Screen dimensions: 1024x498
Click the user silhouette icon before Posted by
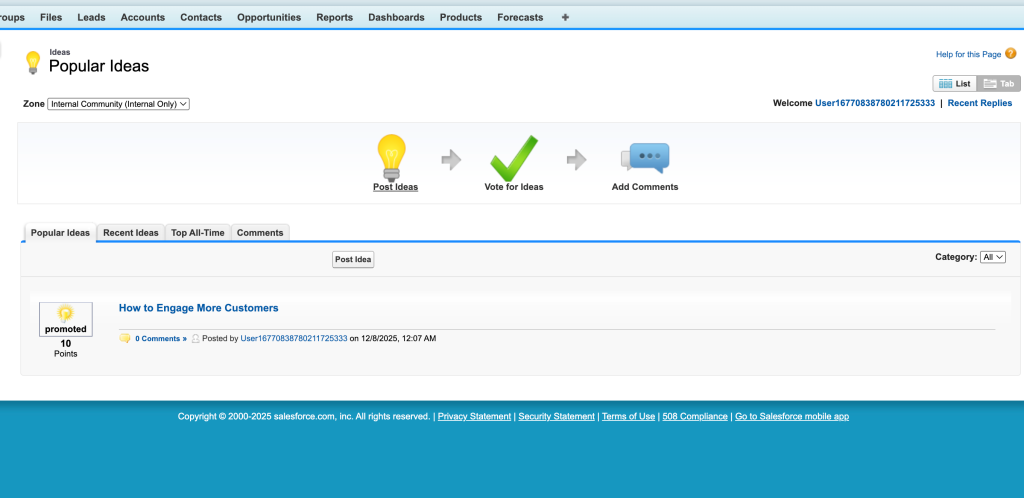tap(195, 339)
